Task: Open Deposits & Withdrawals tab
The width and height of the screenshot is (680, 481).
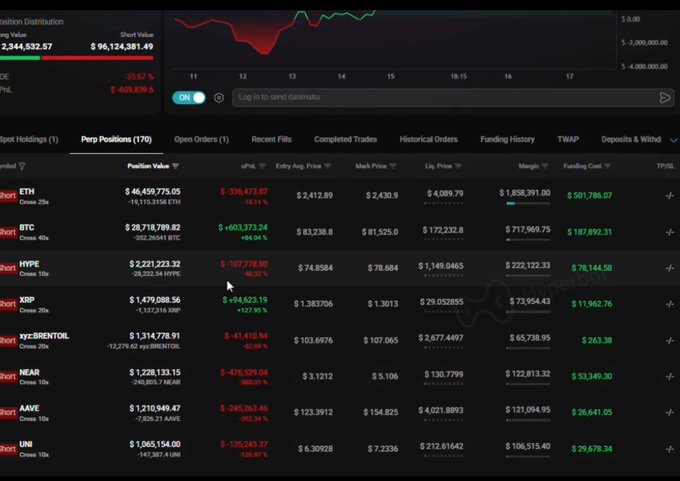Action: tap(631, 139)
